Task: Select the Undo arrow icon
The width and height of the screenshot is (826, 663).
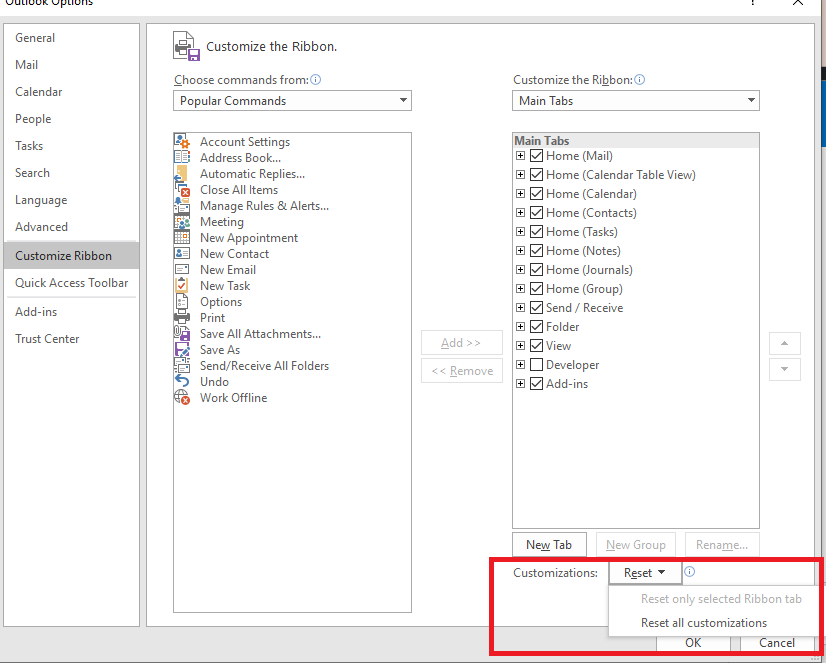Action: (182, 381)
